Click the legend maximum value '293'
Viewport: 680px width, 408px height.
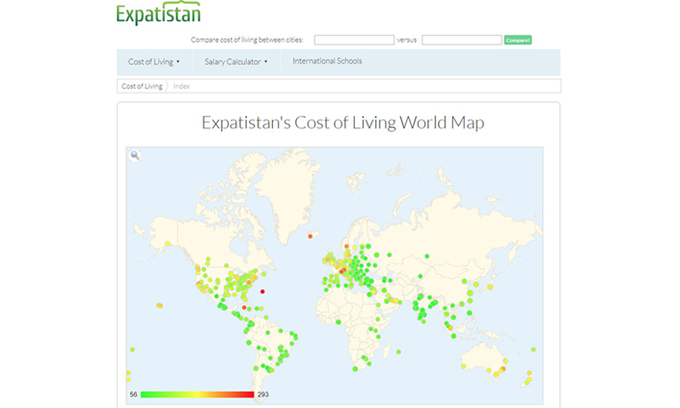point(263,394)
